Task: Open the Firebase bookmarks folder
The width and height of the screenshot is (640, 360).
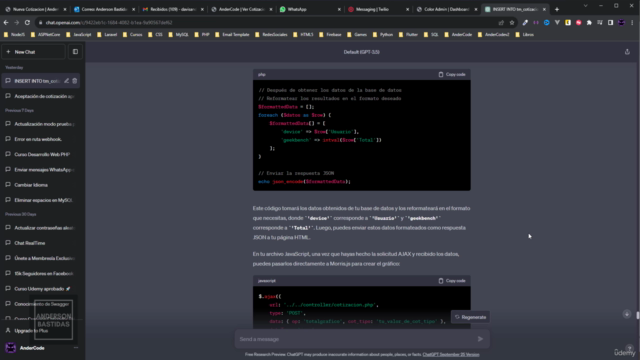Action: pos(330,35)
